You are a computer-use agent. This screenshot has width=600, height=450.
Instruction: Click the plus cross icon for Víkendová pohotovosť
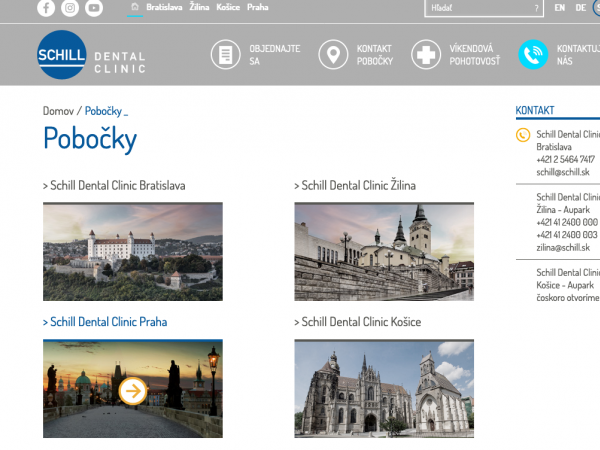426,55
